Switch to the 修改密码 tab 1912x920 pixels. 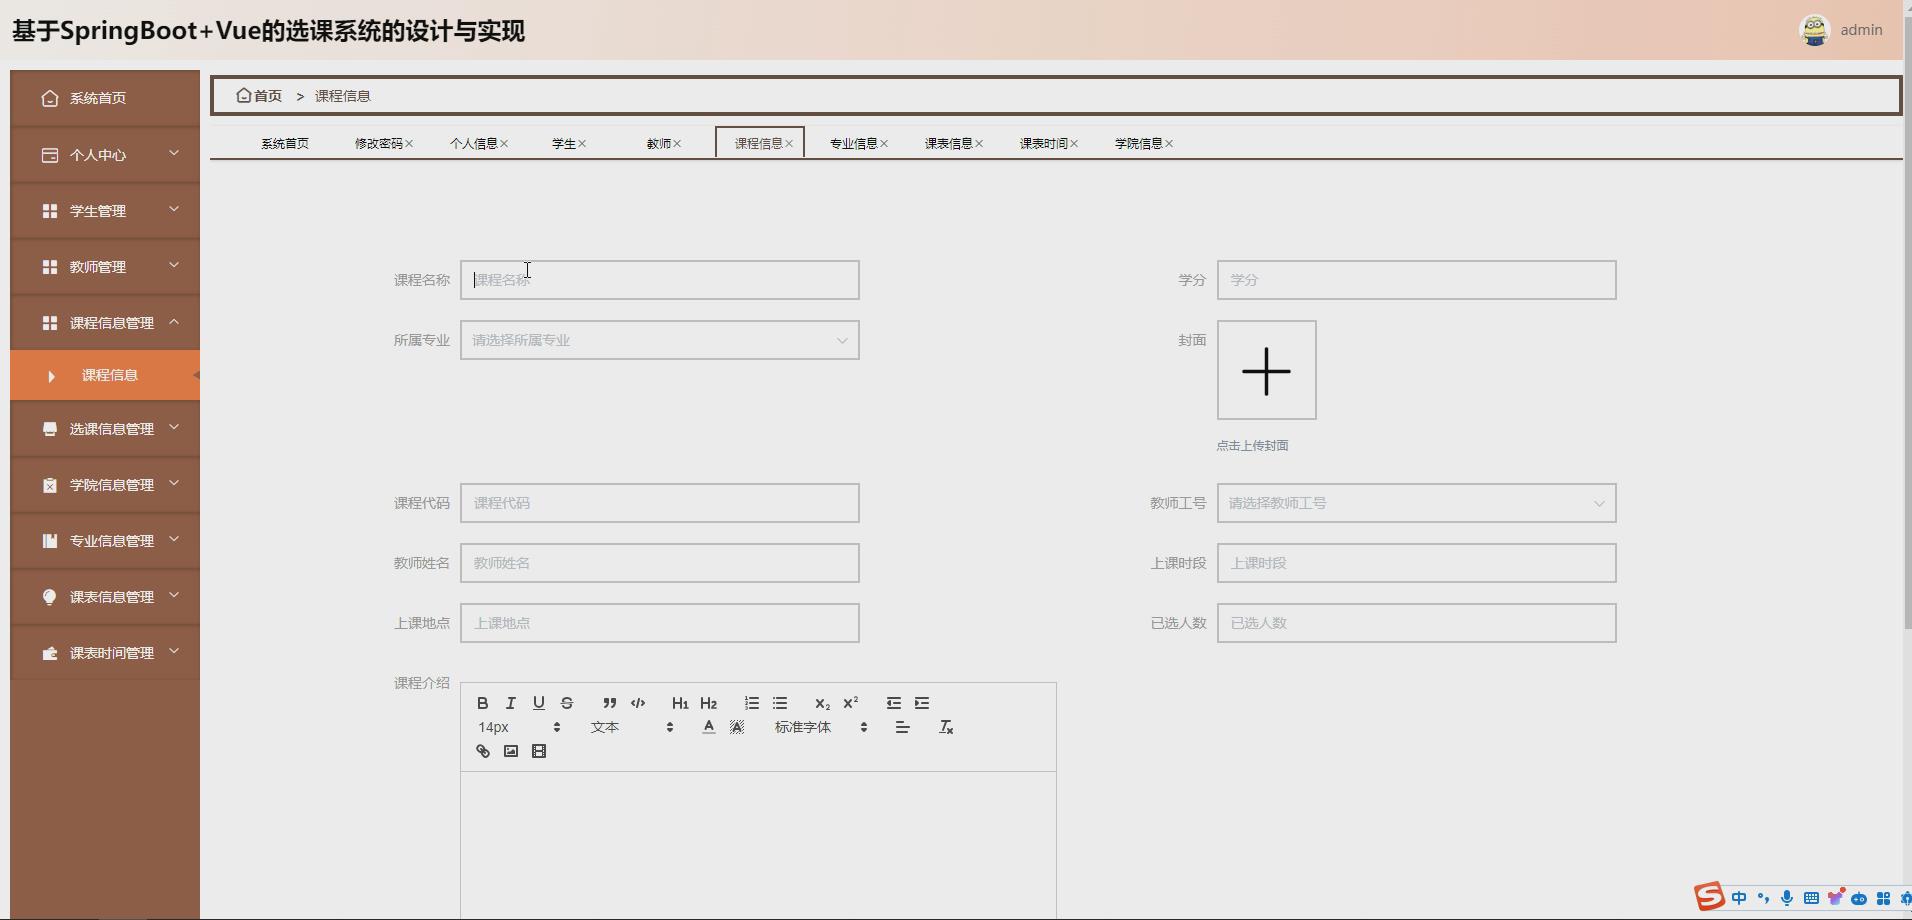379,143
